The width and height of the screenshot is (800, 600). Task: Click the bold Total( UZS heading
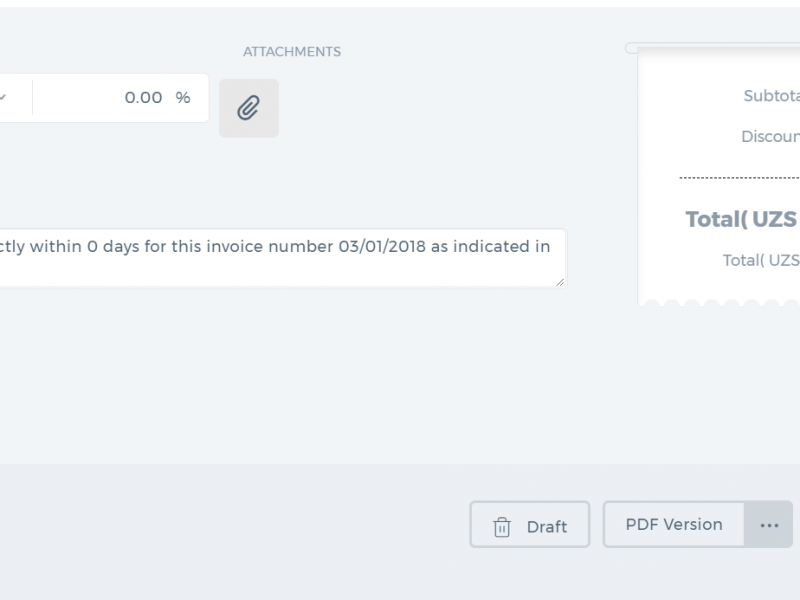click(x=741, y=219)
